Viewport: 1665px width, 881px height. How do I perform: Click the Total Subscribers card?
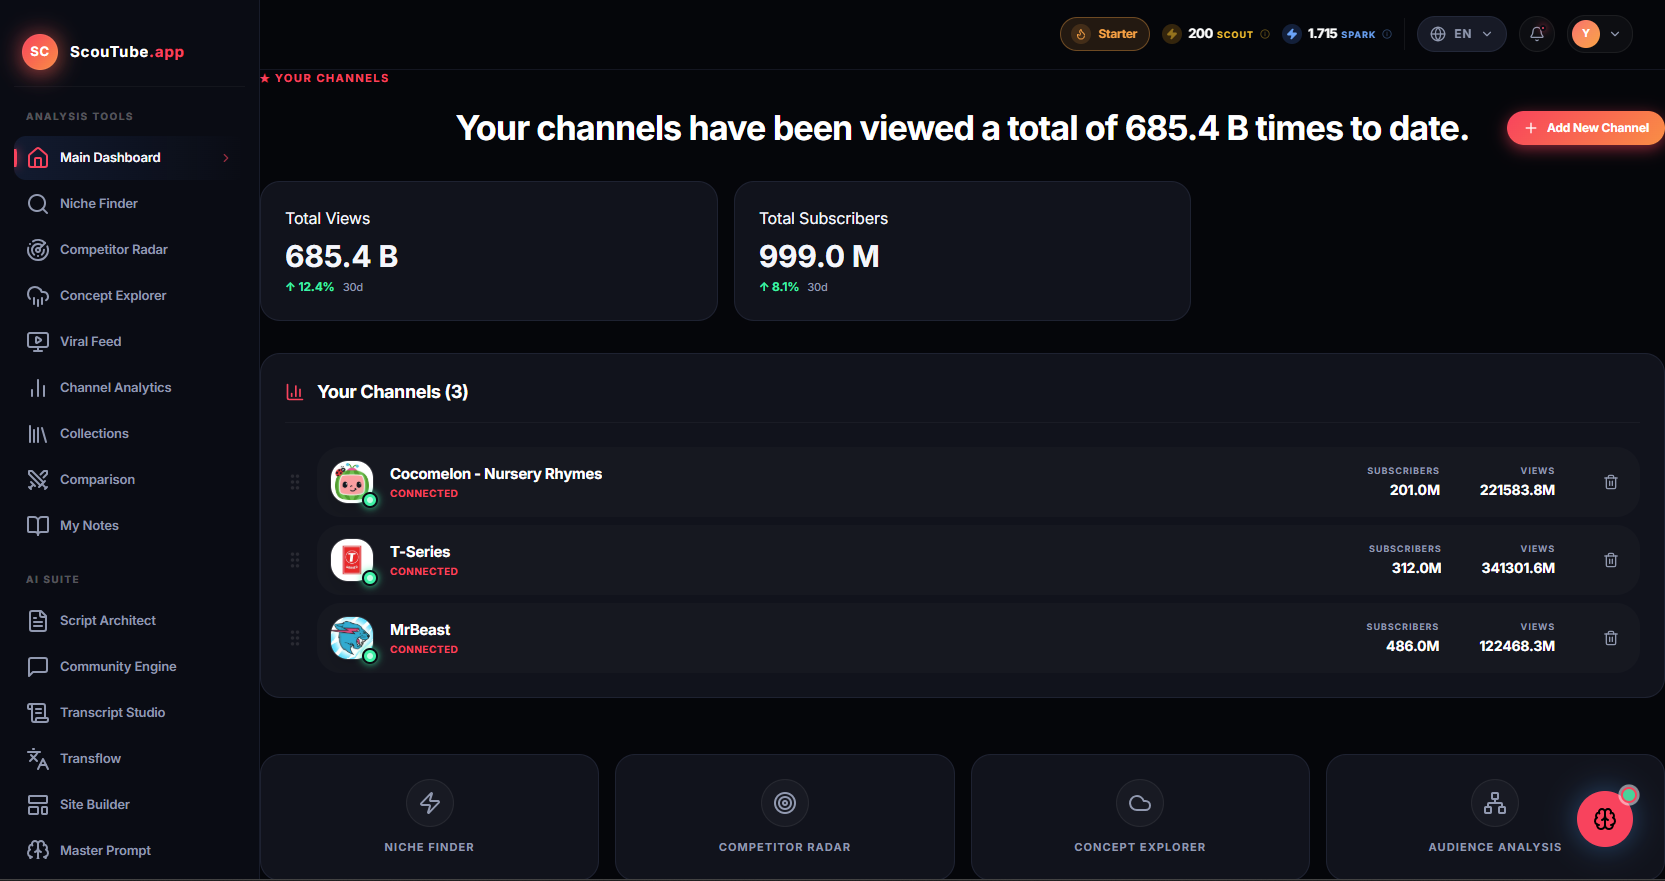pos(962,251)
